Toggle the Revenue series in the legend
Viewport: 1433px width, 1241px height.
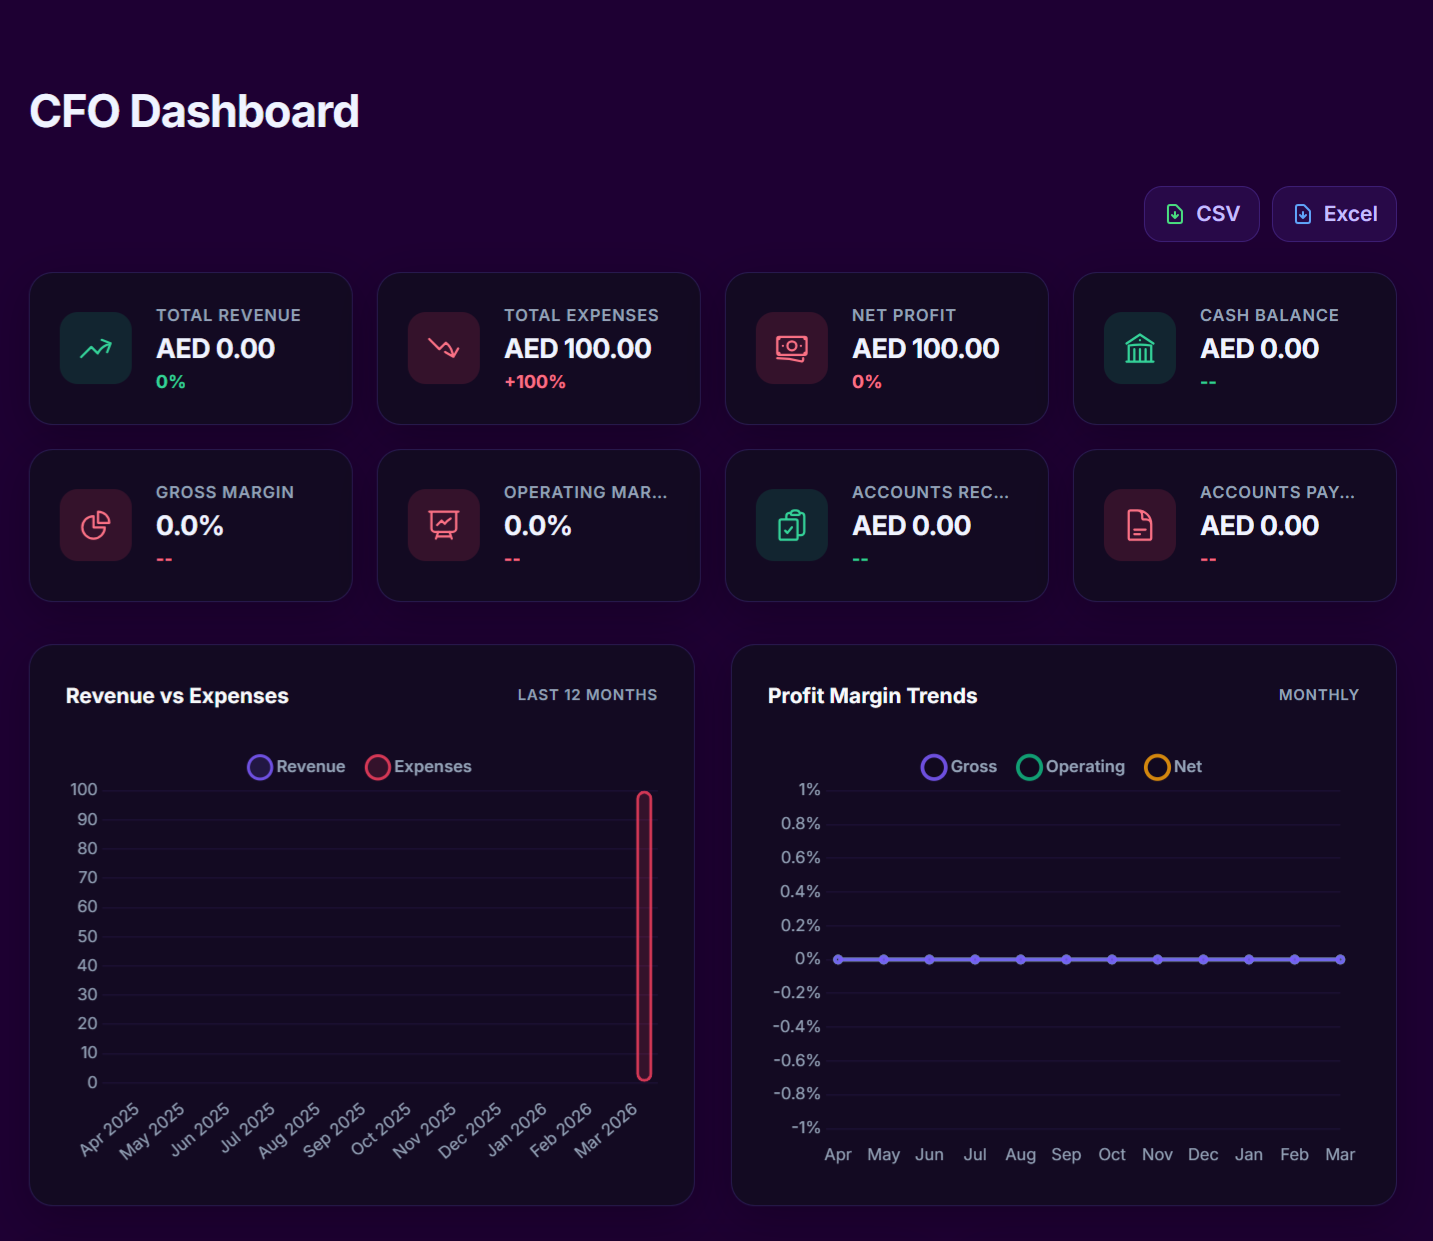click(x=296, y=766)
